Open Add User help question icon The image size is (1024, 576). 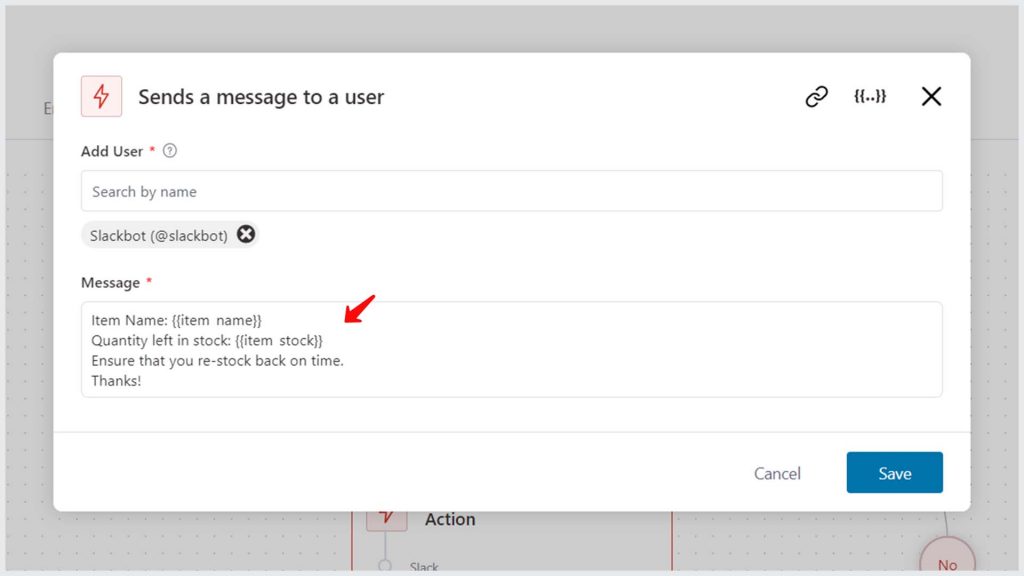click(170, 151)
